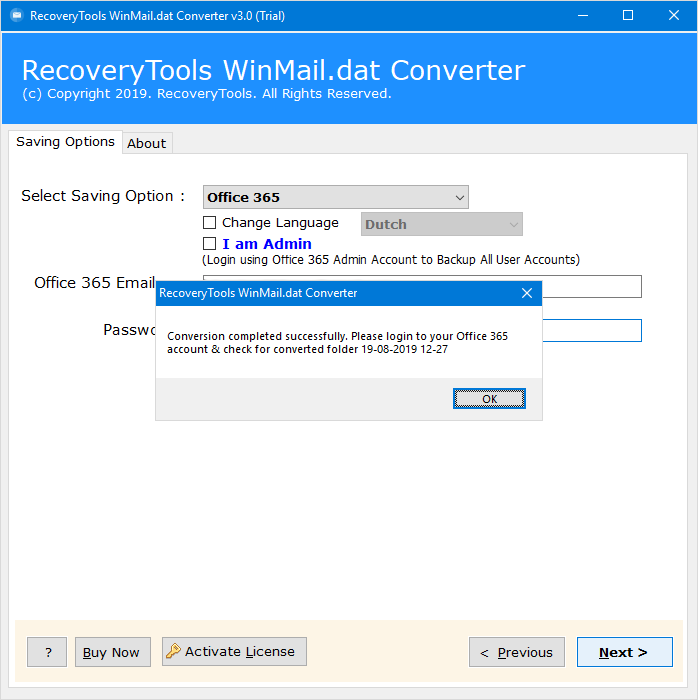Minimize the WinMail.dat Converter window
The height and width of the screenshot is (700, 698).
click(x=582, y=16)
